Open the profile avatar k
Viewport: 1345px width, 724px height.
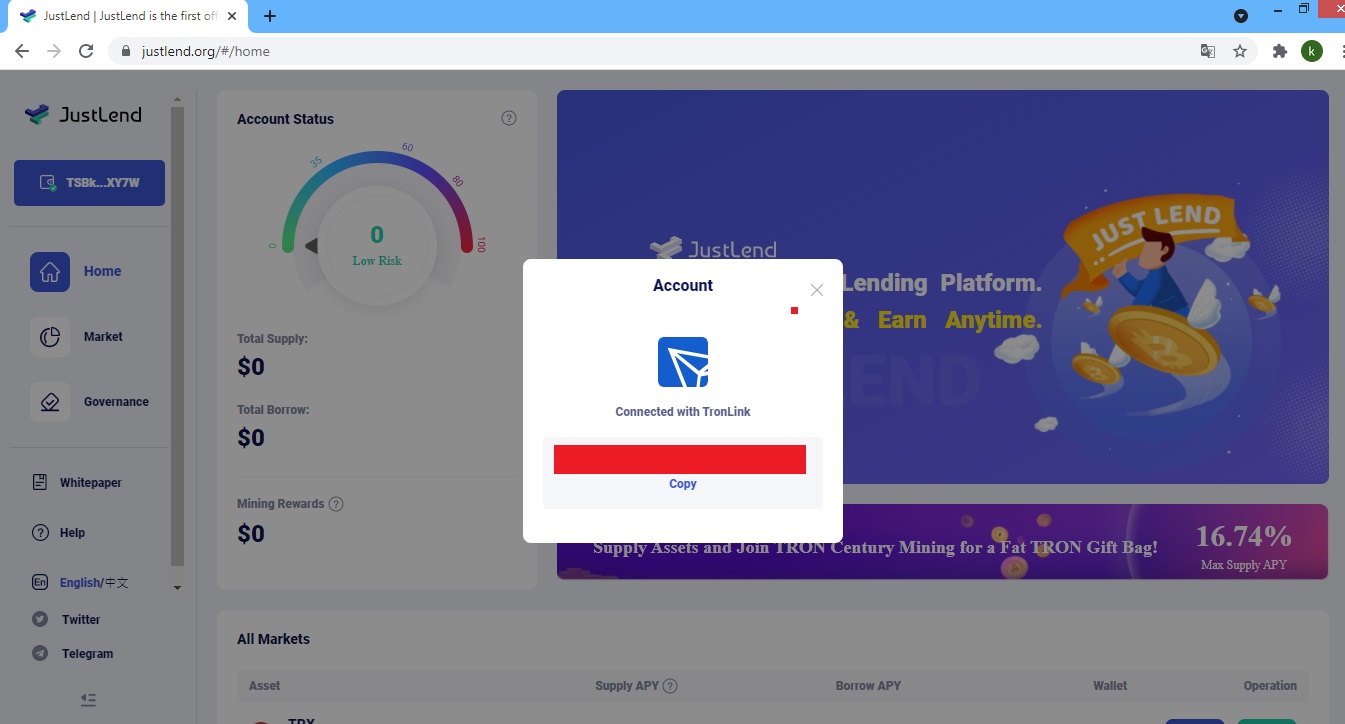[x=1312, y=51]
